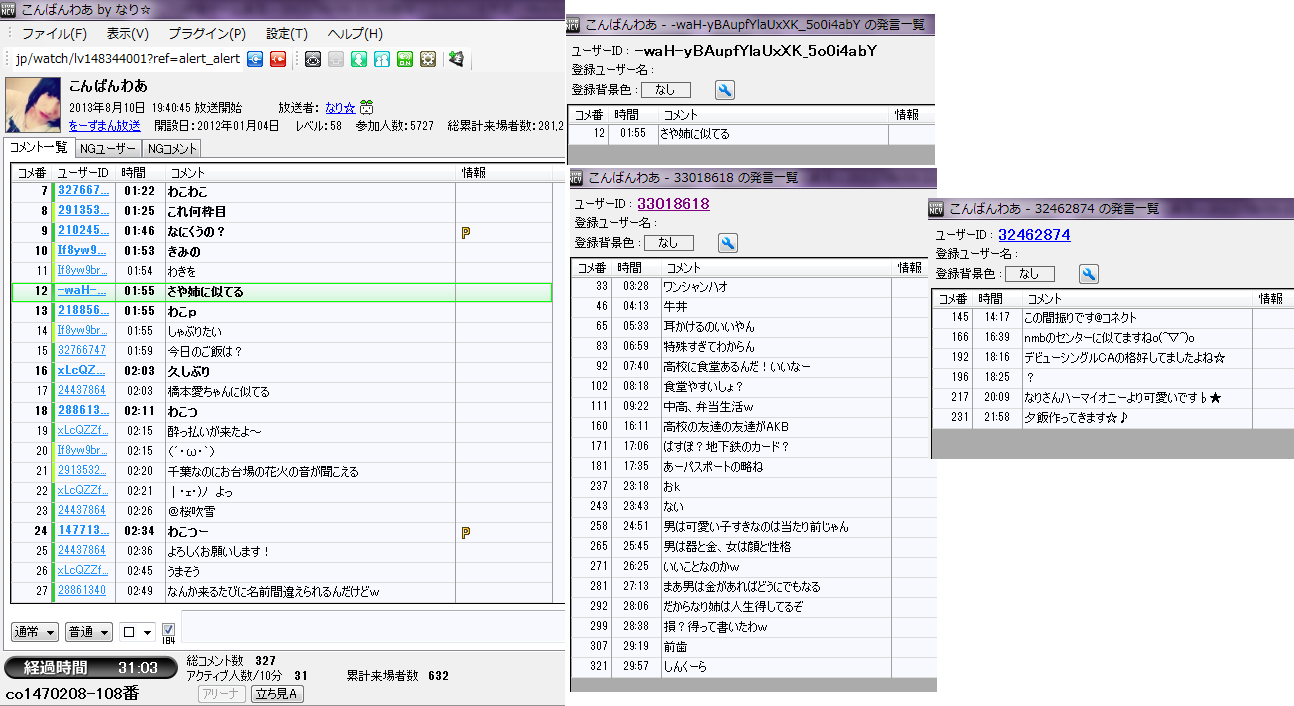Viewport: 1294px width, 706px height.
Task: Click the red disconnect icon in the toolbar
Action: (279, 59)
